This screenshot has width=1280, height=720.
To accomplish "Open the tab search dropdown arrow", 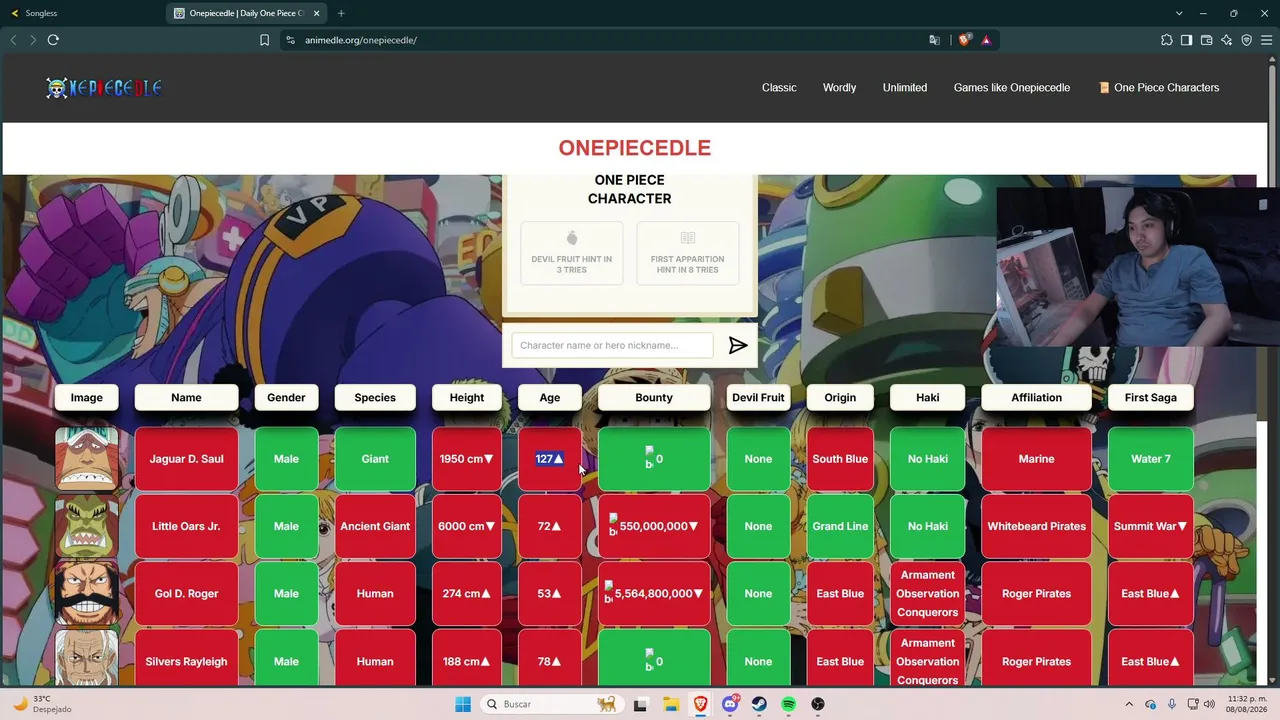I will coord(1180,13).
